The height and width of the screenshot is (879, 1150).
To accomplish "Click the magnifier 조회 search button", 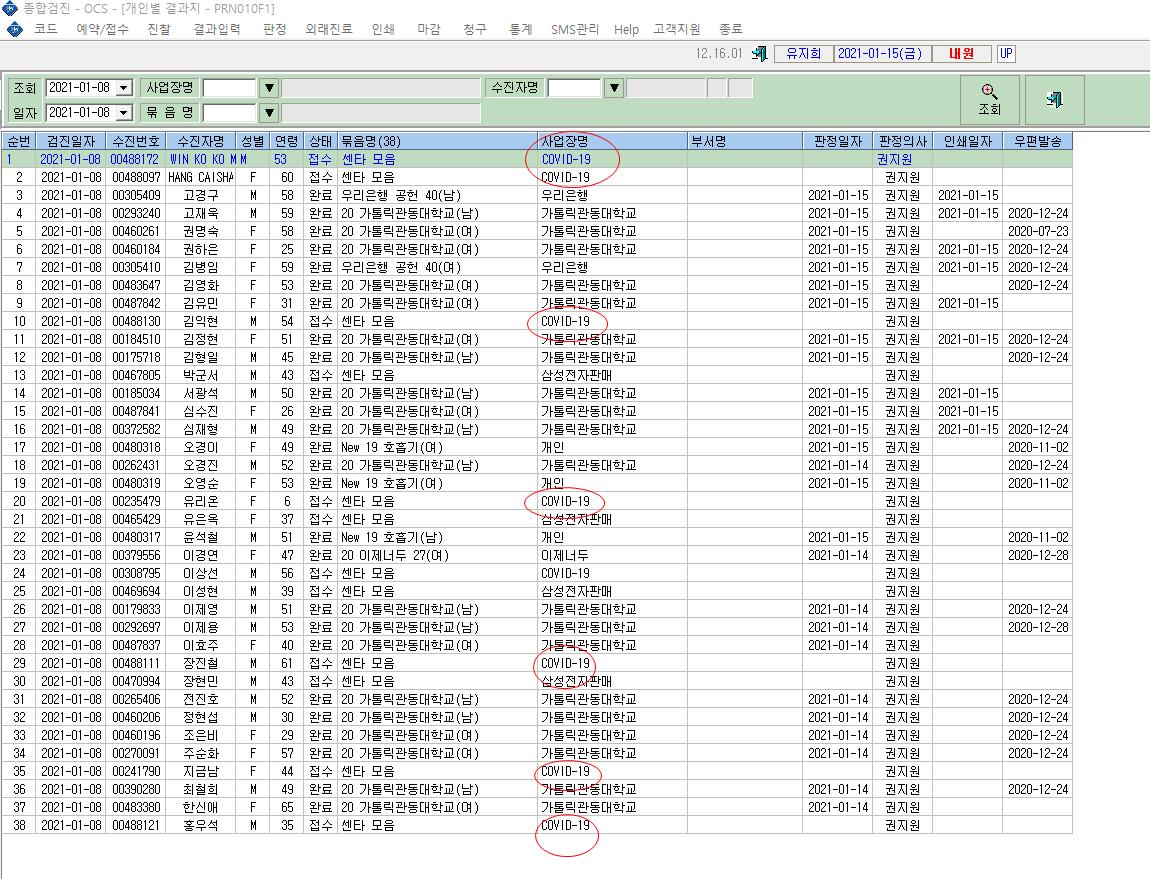I will coord(989,100).
